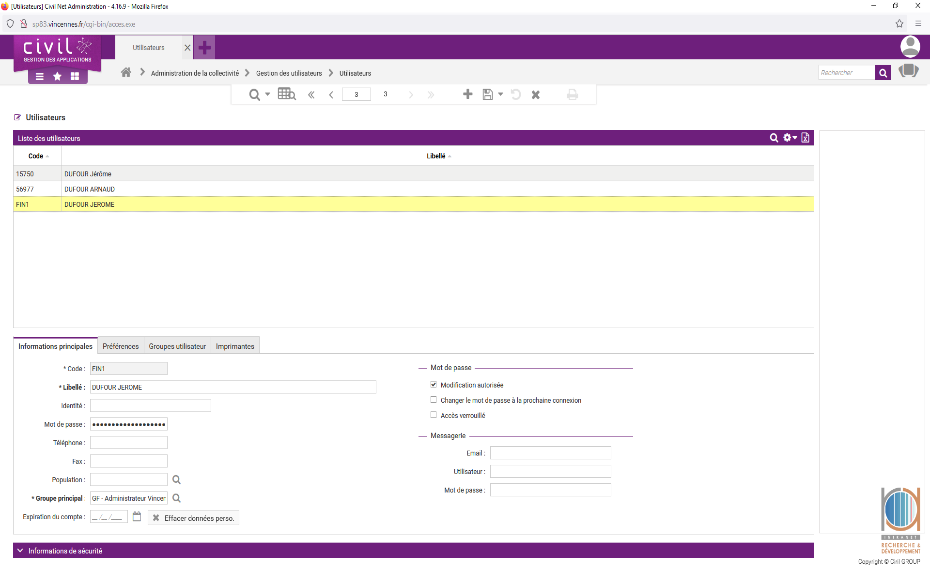This screenshot has height=566, width=930.
Task: Switch to the Imprimantes tab
Action: (x=235, y=346)
